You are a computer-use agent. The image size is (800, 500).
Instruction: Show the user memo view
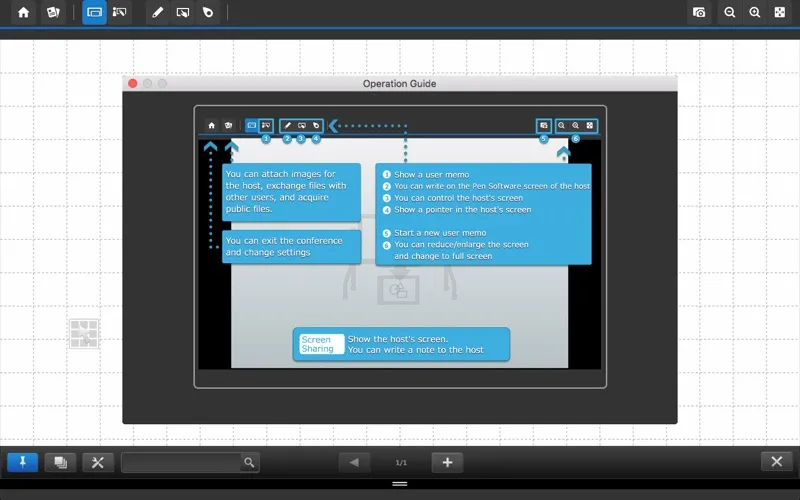coord(120,13)
